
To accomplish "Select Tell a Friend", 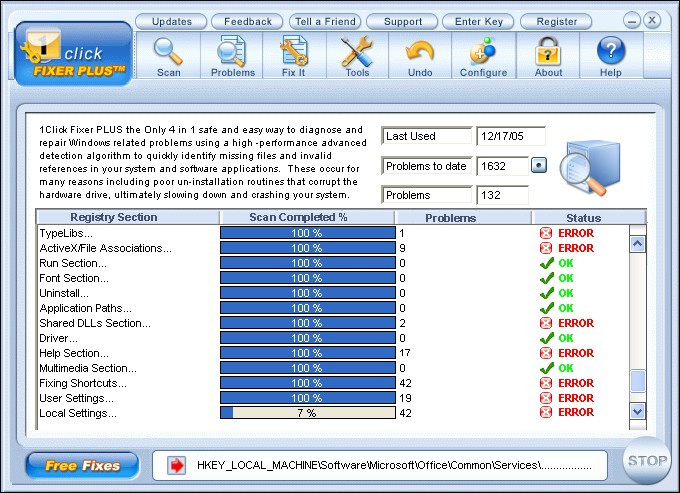I will point(325,21).
